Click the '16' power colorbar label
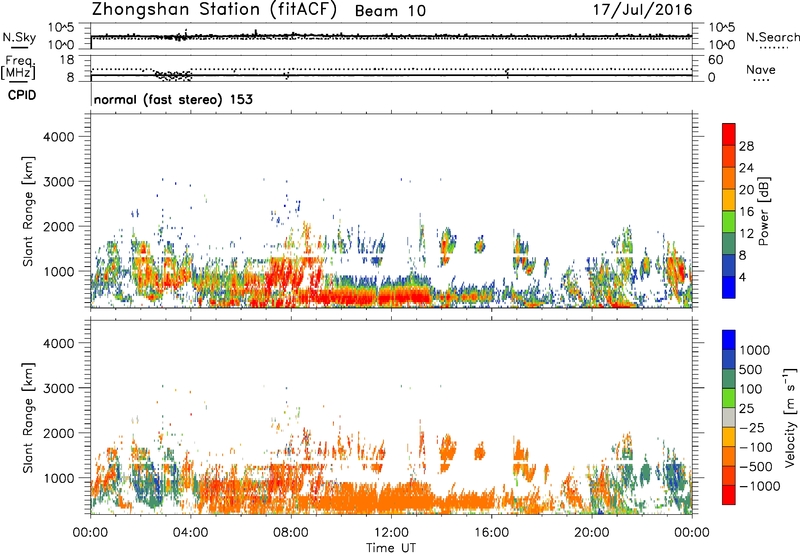 (x=746, y=212)
